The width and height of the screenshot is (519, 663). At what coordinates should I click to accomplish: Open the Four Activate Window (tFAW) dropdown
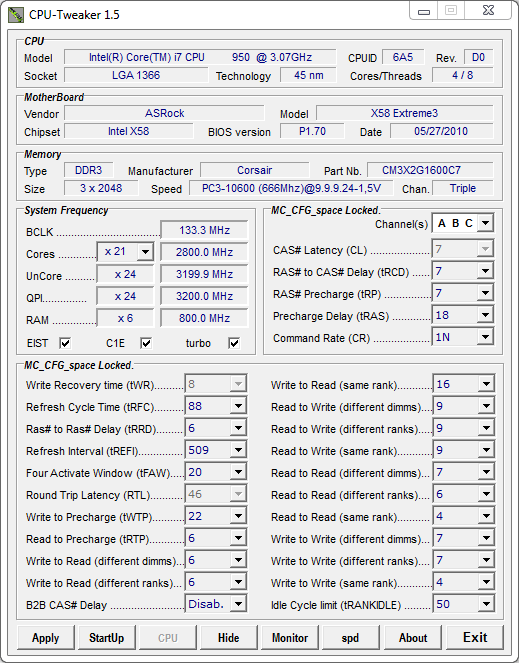(x=238, y=472)
